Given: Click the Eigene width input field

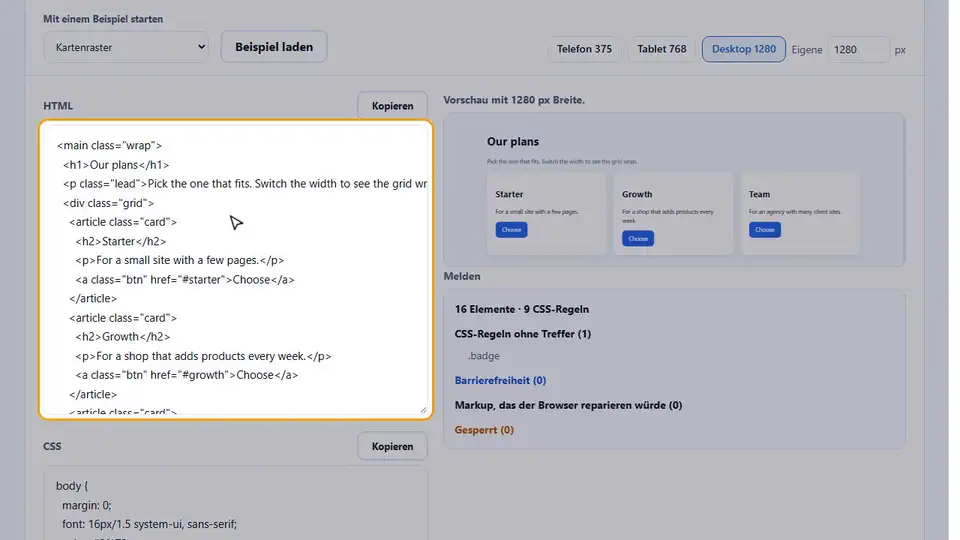Looking at the screenshot, I should [x=858, y=50].
